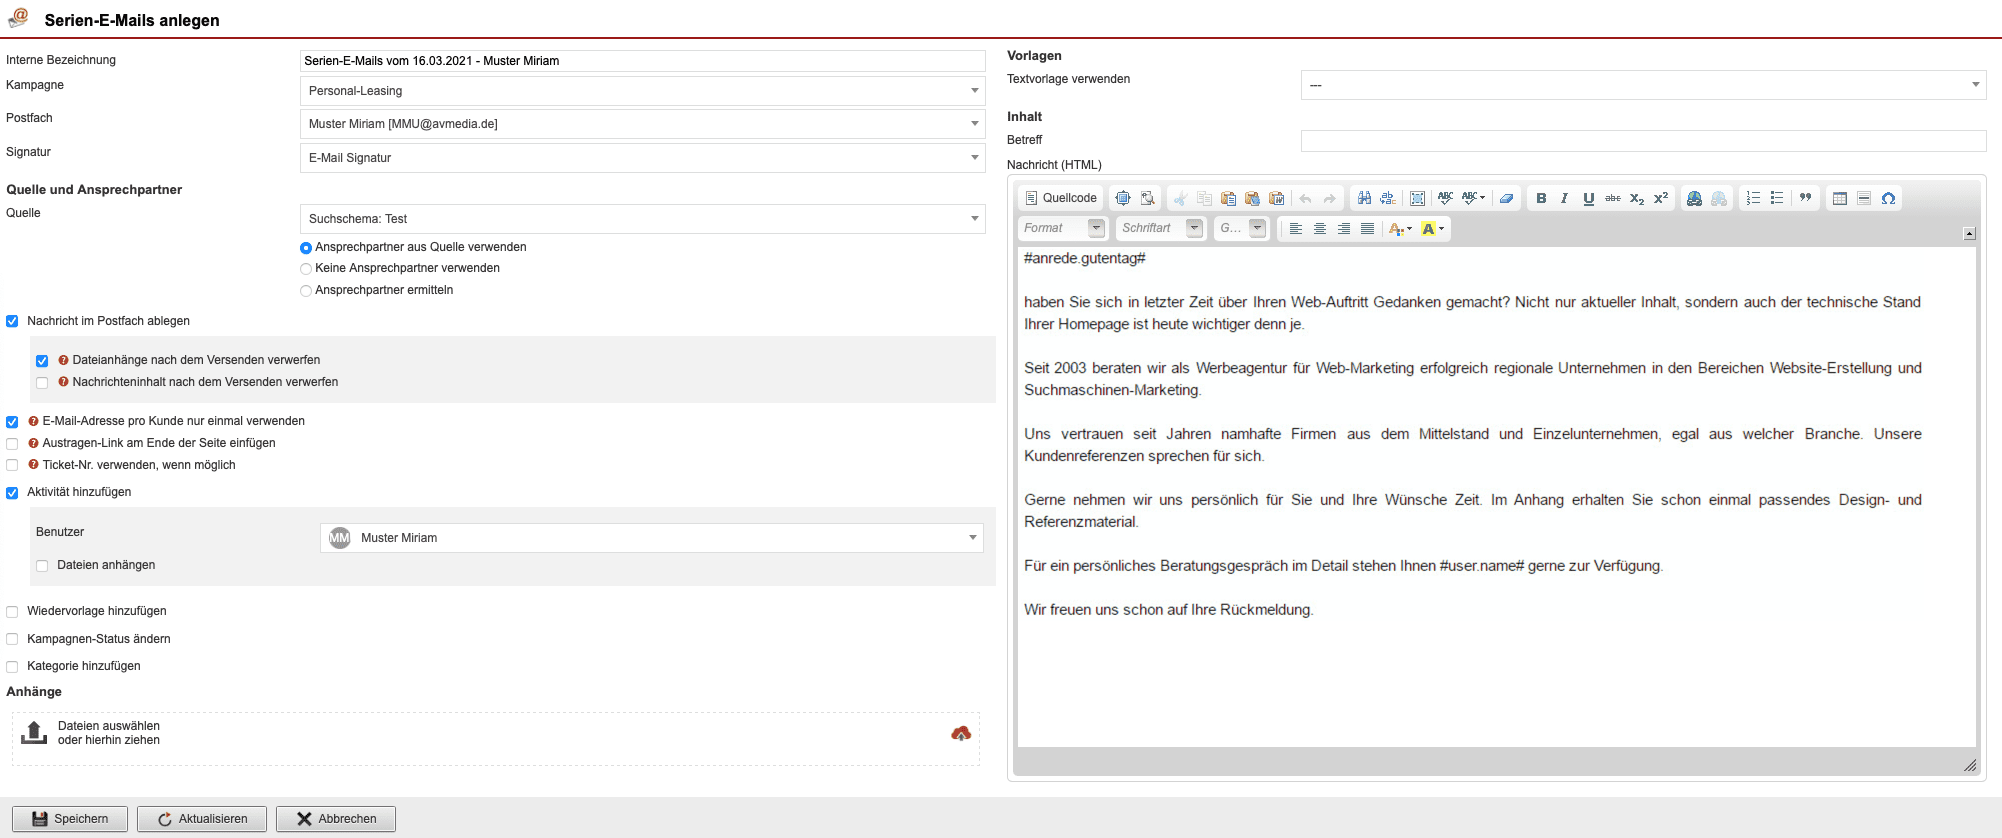Click the Speichern button
Screen dimensions: 2002x838
[70, 819]
